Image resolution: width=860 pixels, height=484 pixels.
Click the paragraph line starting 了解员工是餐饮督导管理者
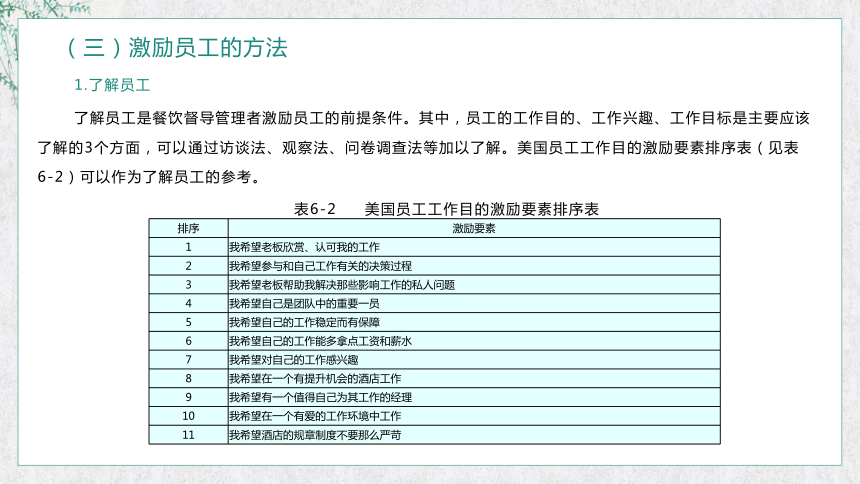click(442, 118)
